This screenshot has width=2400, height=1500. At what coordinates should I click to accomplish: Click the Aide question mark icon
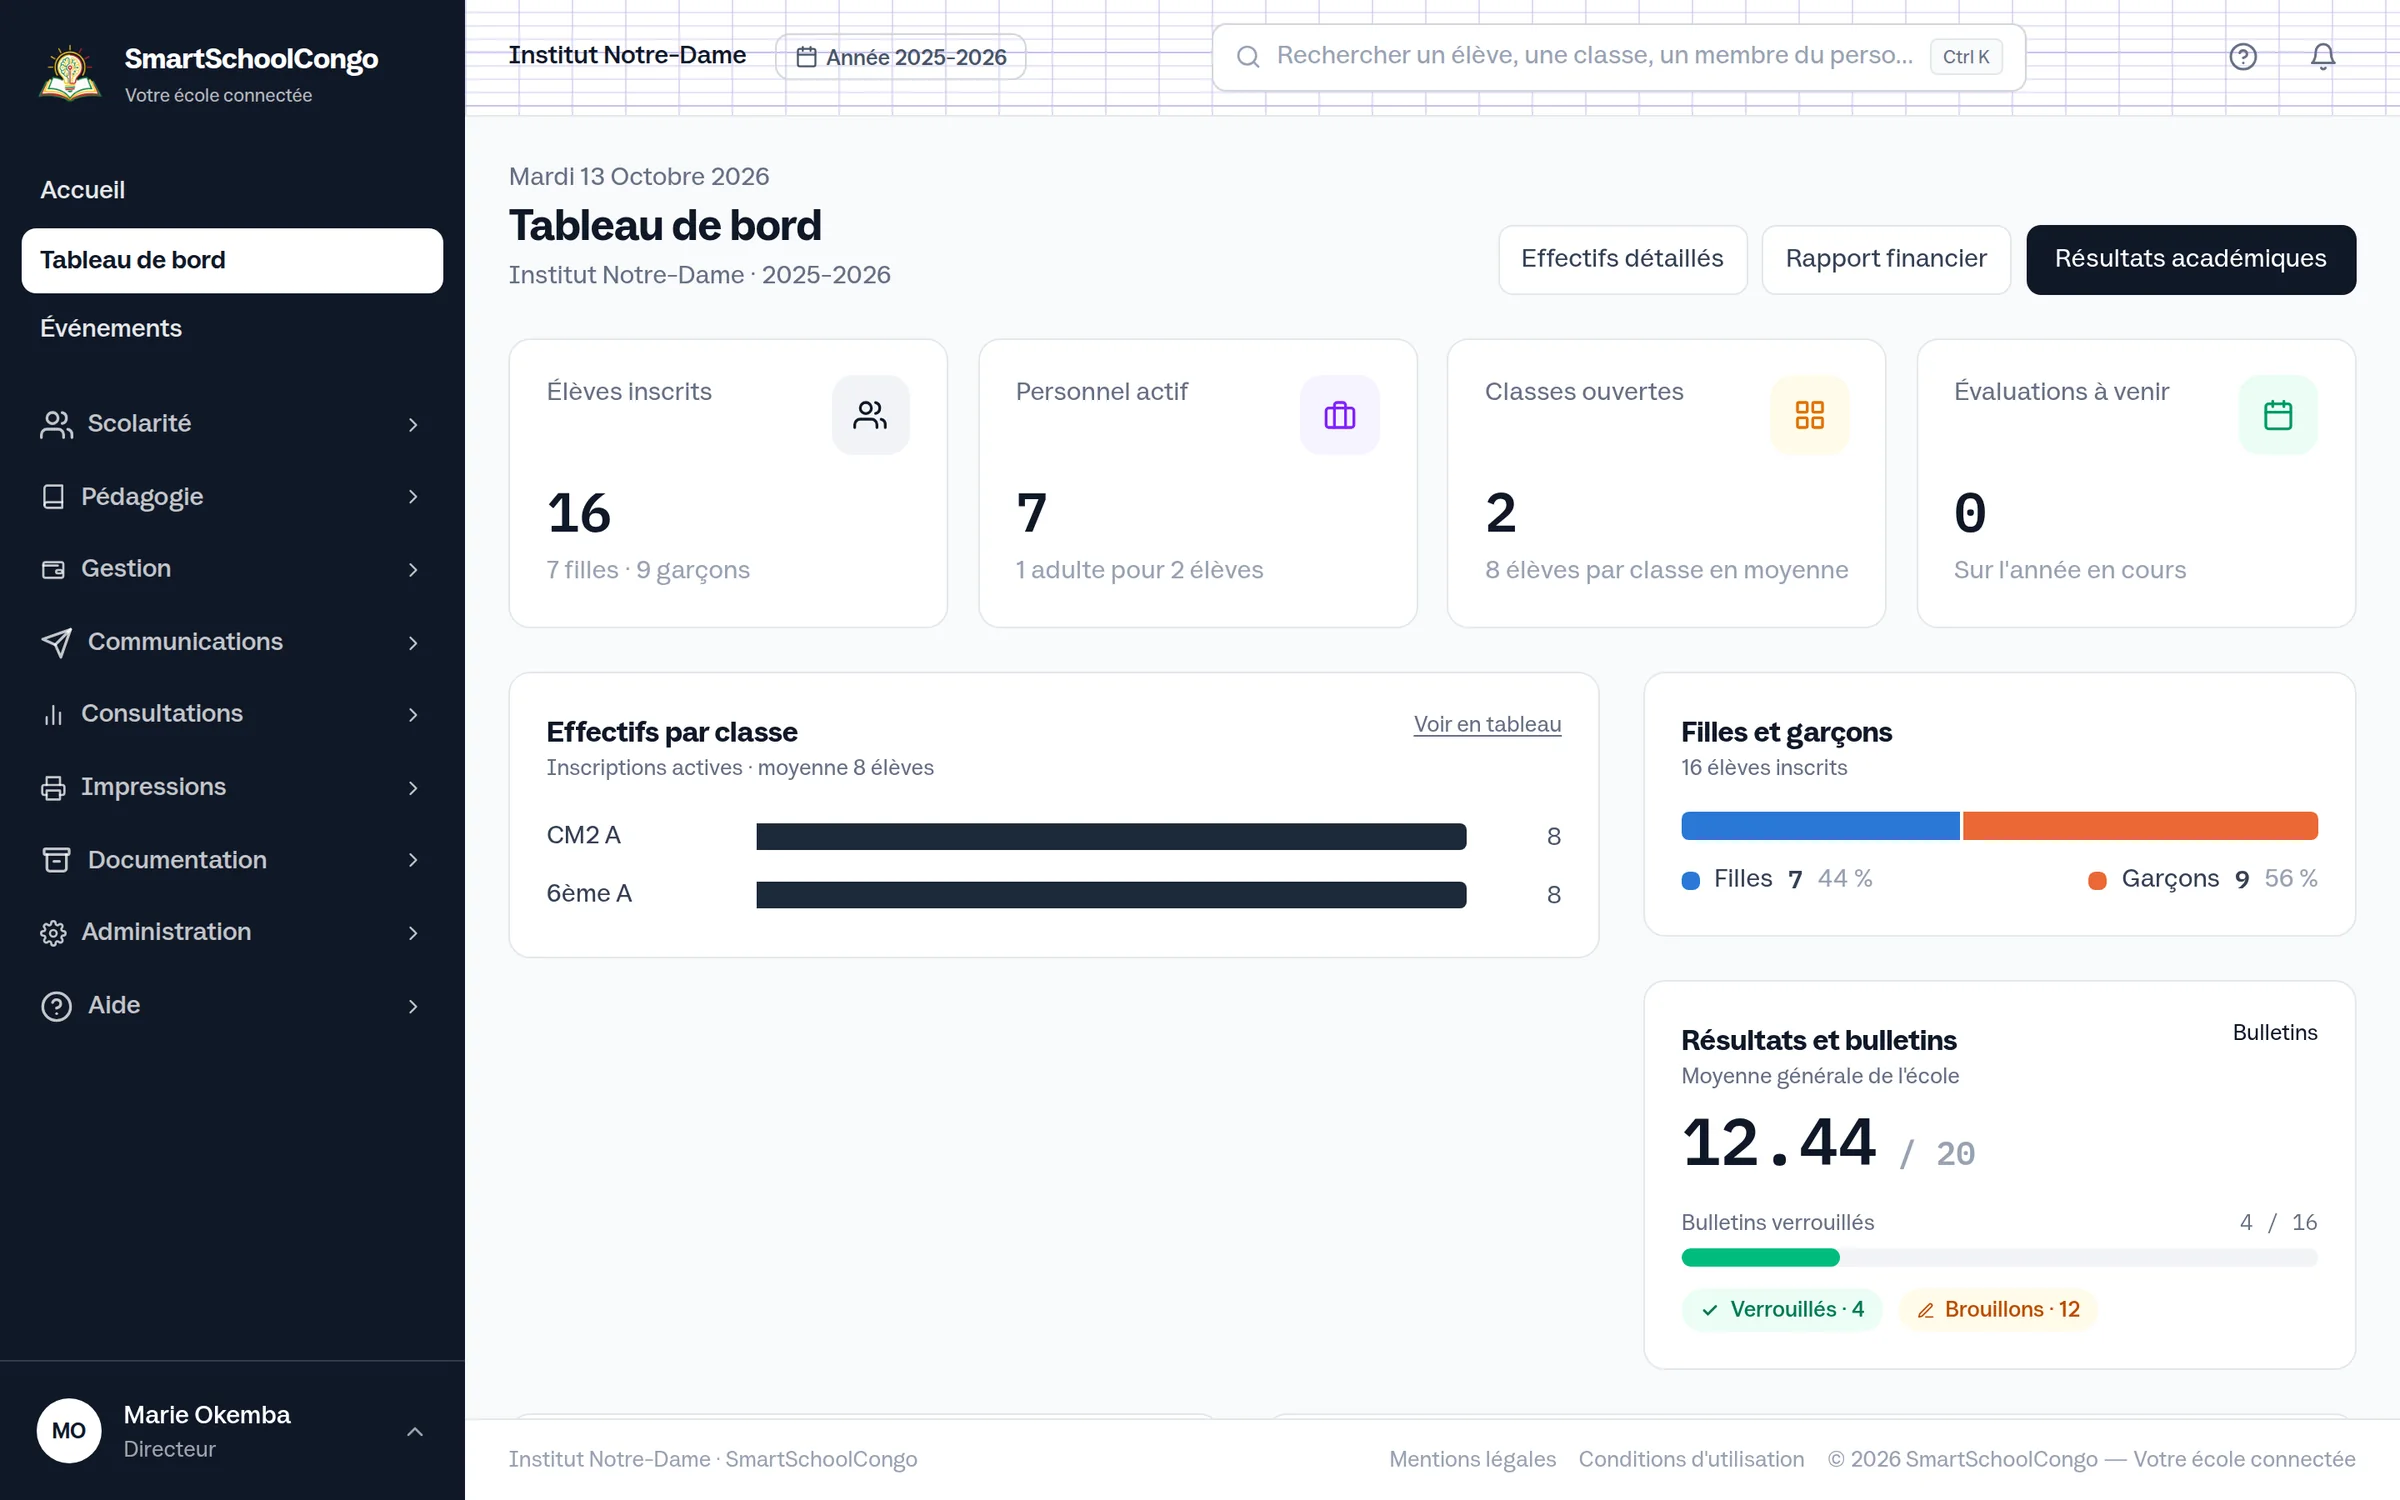56,1006
